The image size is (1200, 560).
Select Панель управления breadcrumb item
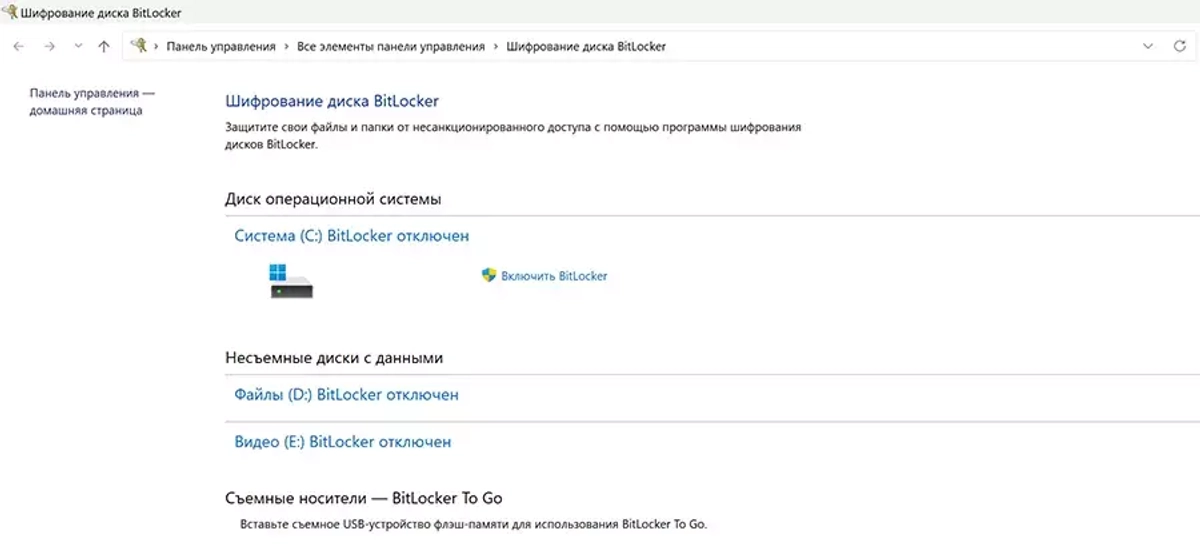click(220, 46)
